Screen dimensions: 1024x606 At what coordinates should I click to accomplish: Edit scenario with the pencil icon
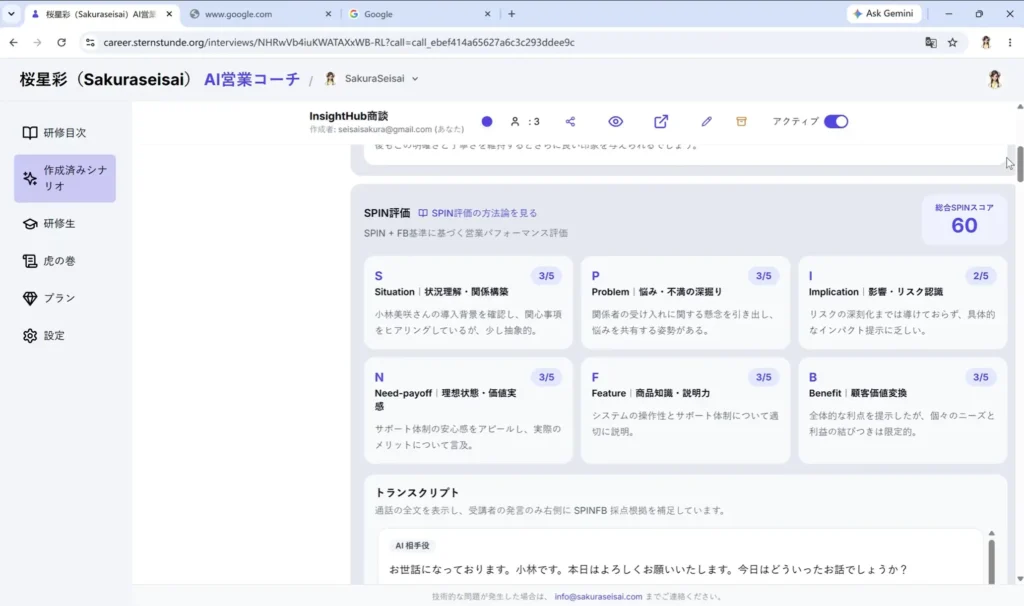(x=706, y=121)
